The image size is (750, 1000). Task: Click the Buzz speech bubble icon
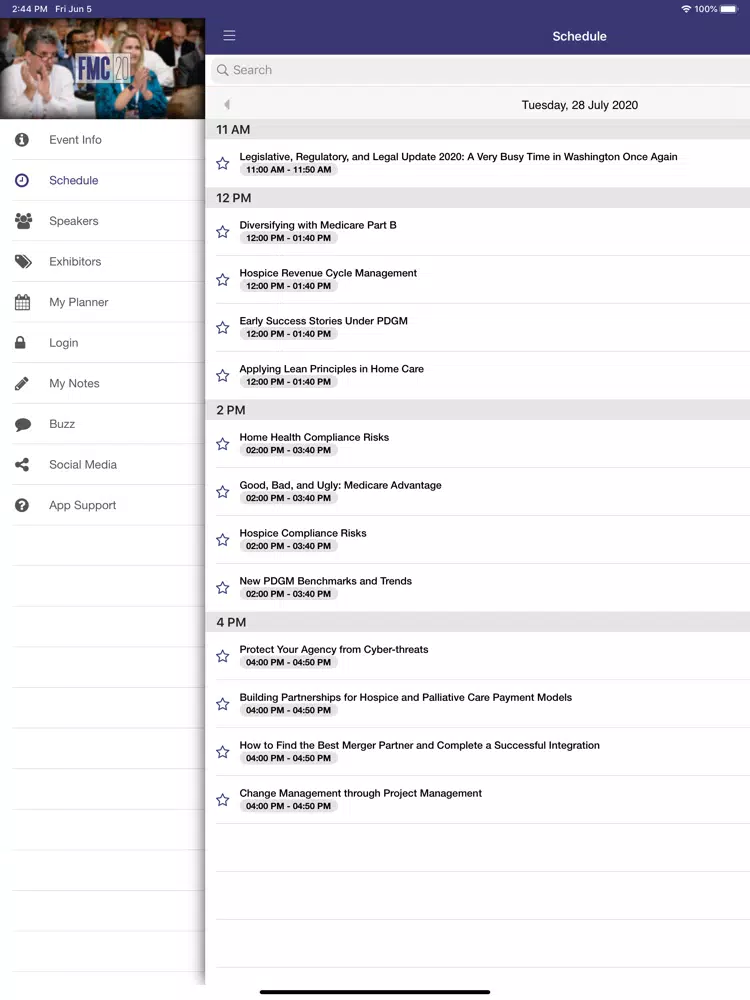pos(22,424)
